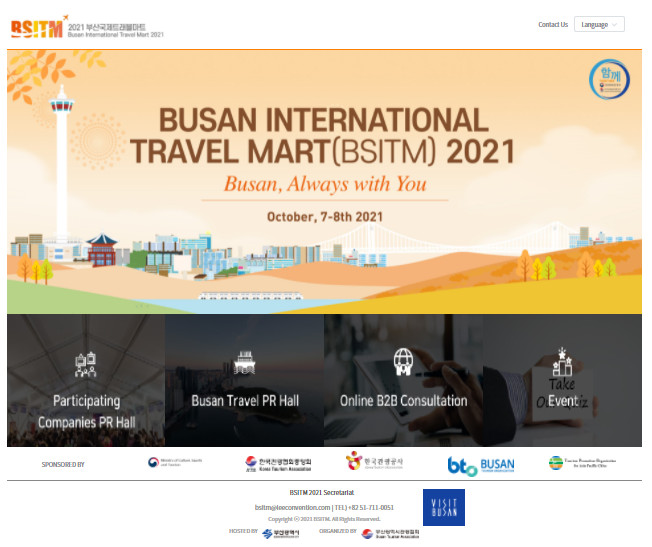This screenshot has width=652, height=547.
Task: Click the 'ORGANIZED BY' label
Action: (338, 531)
